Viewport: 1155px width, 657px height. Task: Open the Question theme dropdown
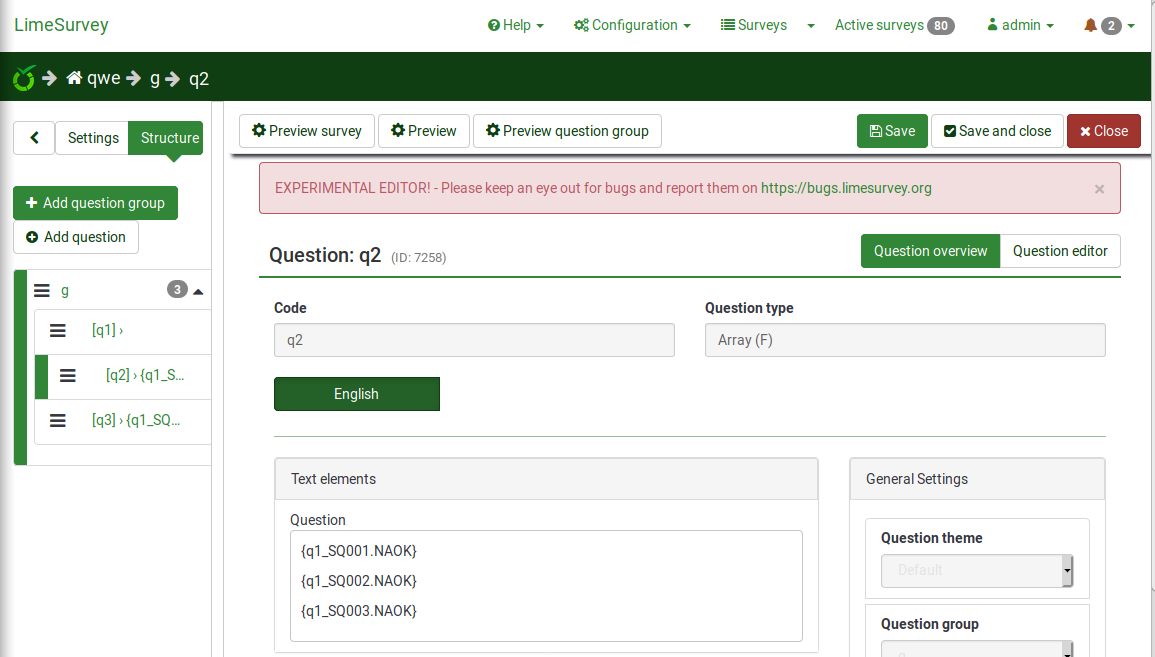point(976,571)
